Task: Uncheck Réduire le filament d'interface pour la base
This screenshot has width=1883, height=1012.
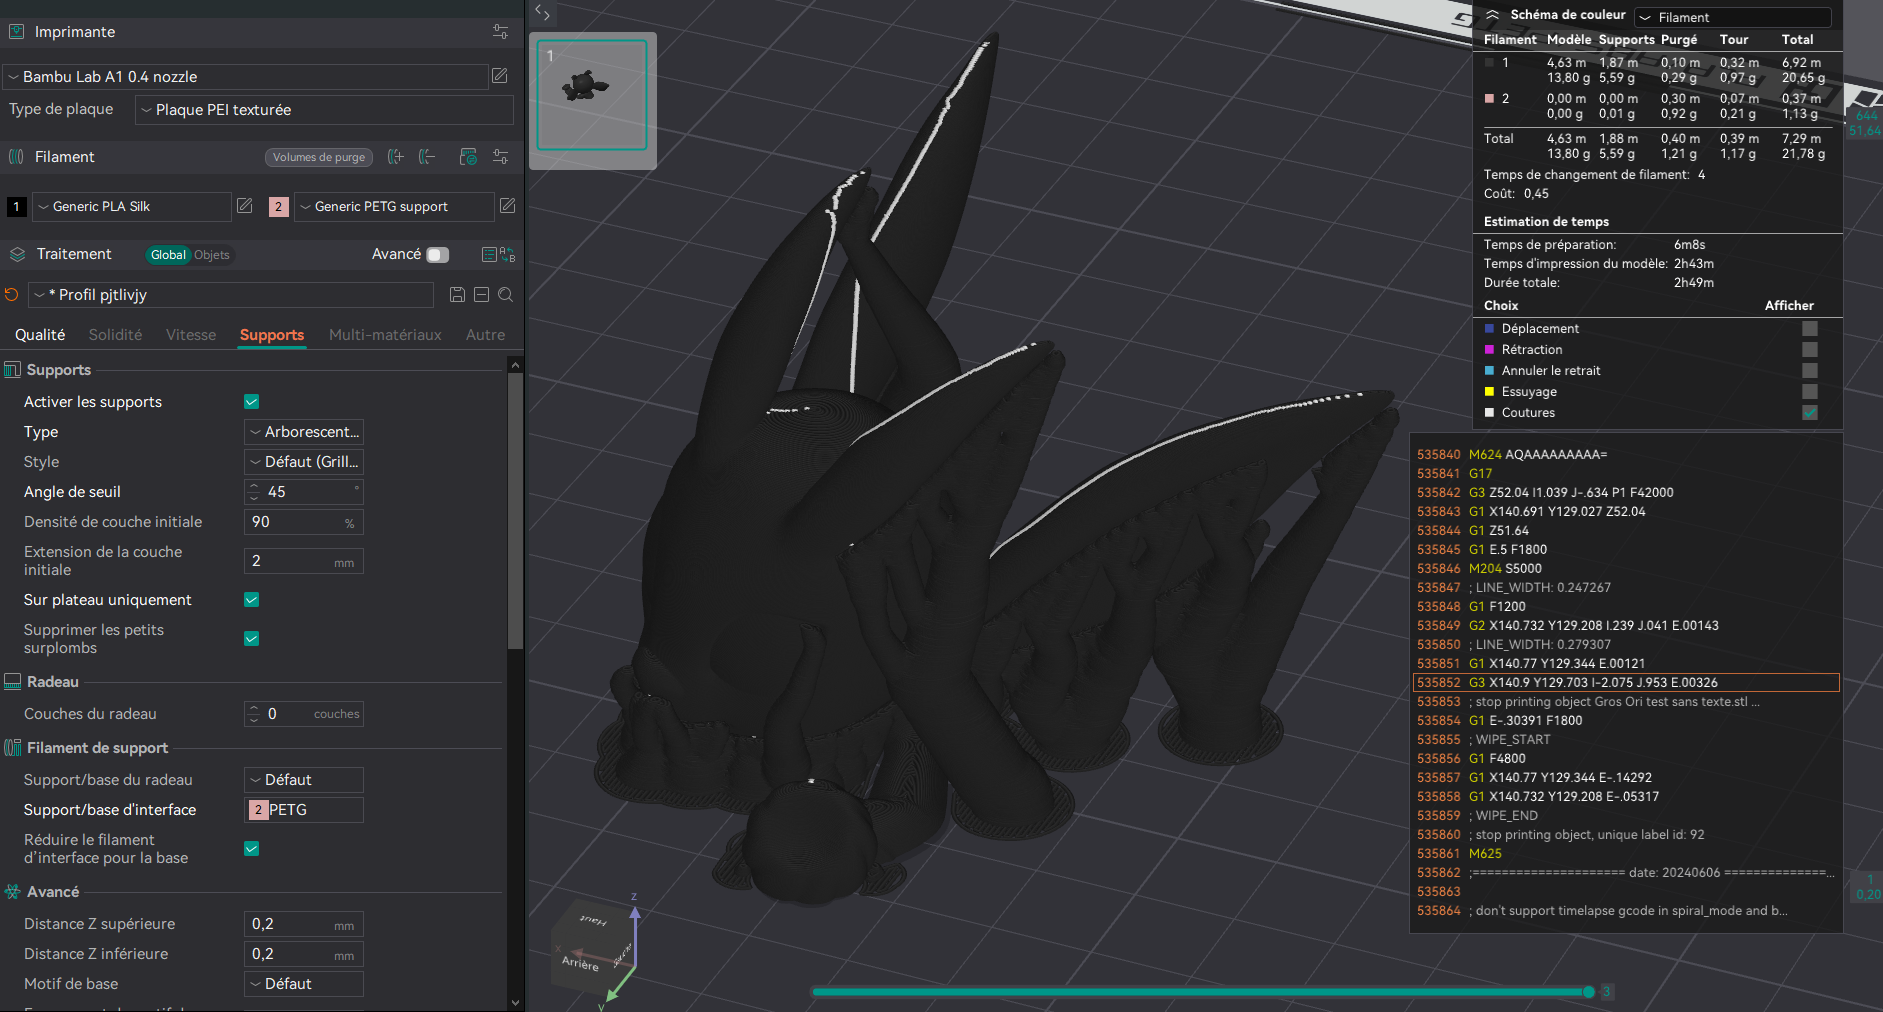Action: (x=252, y=849)
